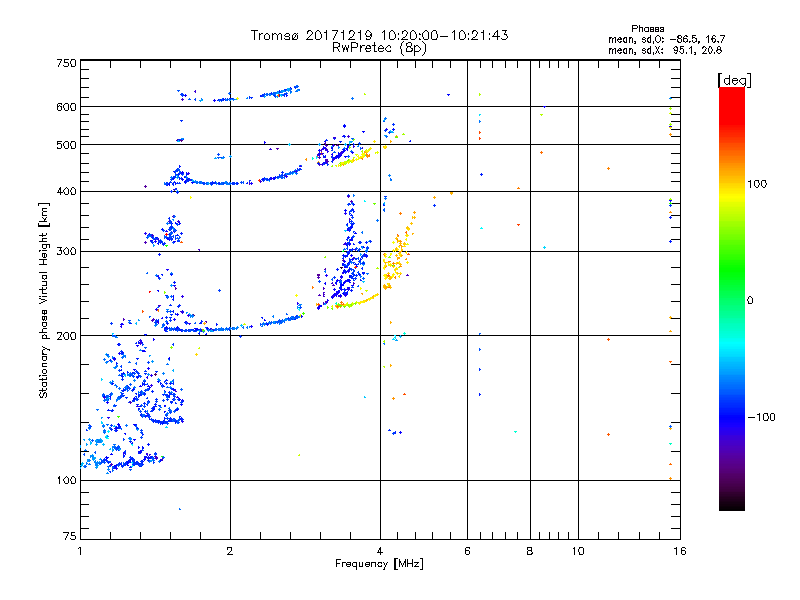Click the '2' x-axis tick label
Screen dimensions: 800x600
[x=230, y=551]
